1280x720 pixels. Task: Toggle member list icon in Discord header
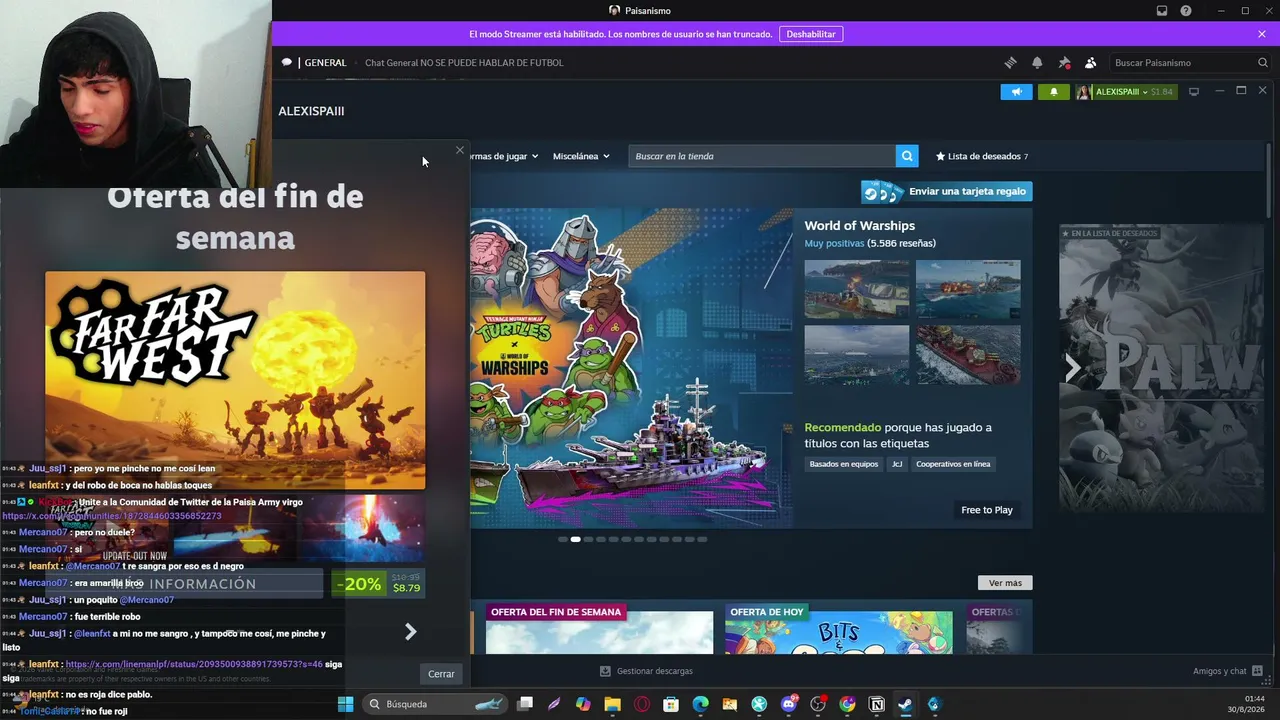pos(1090,62)
